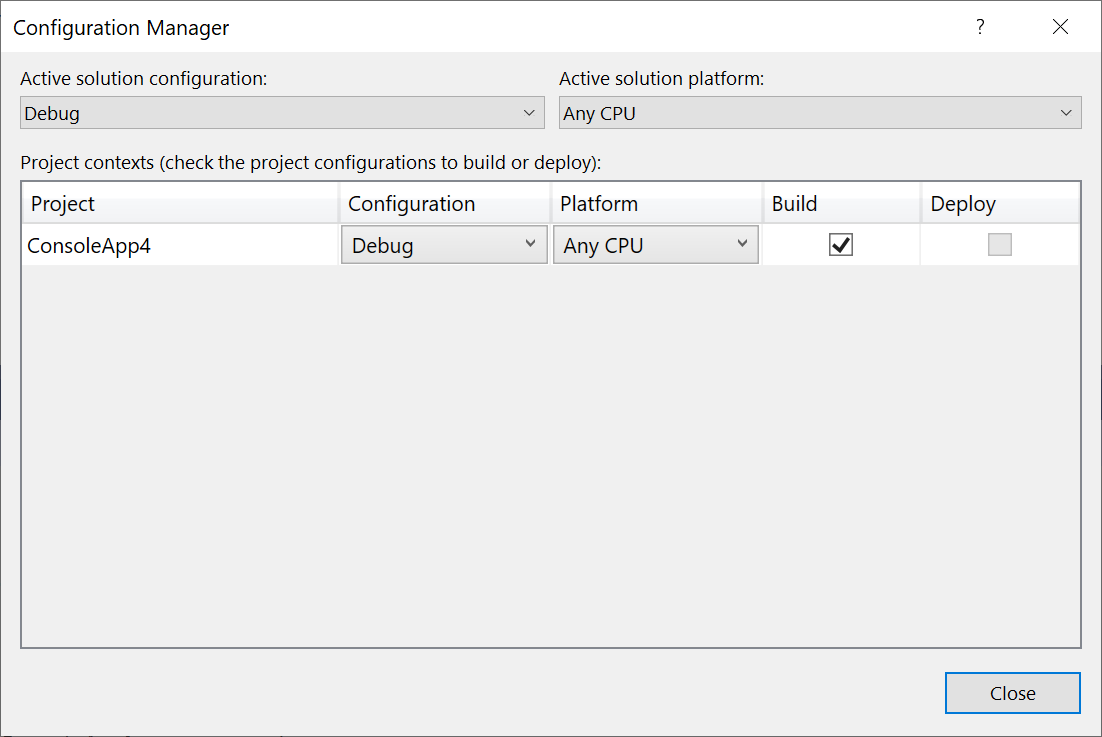Screen dimensions: 1102x737
Task: Click the Close button
Action: 1012,693
